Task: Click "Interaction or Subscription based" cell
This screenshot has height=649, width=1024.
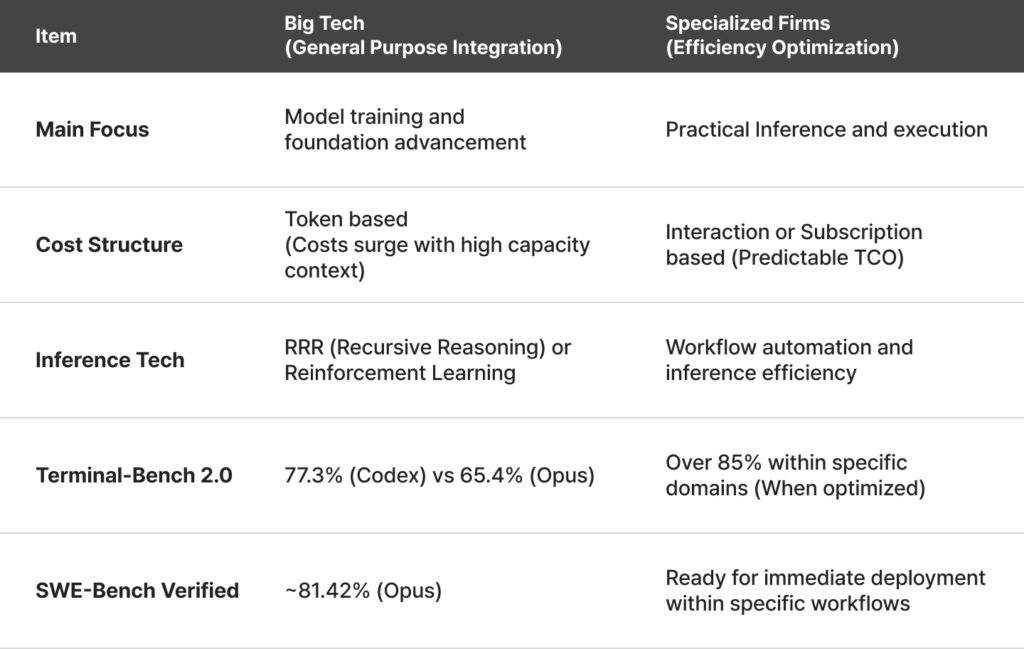Action: tap(794, 245)
